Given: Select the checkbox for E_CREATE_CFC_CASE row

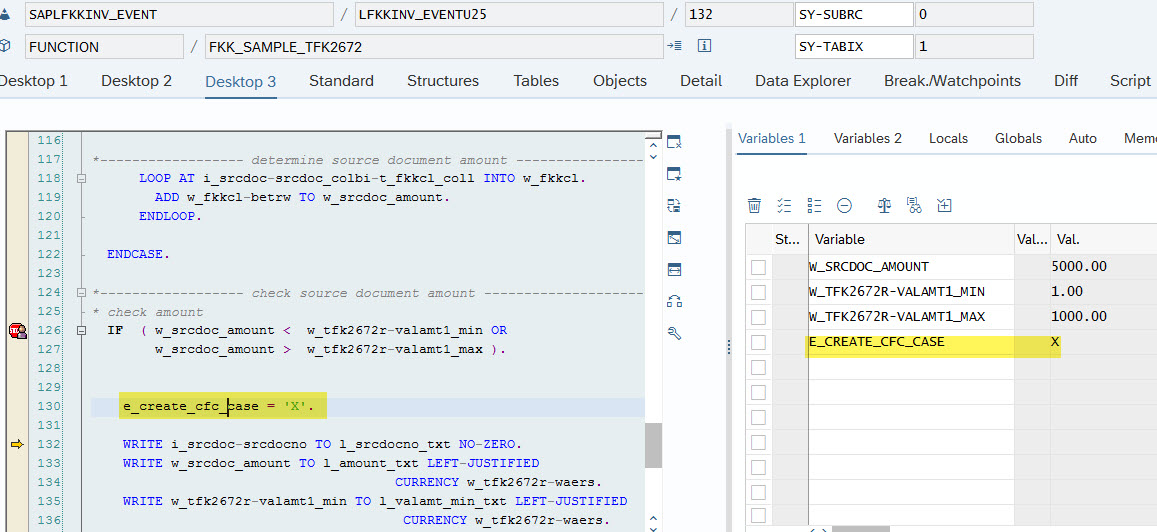Looking at the screenshot, I should 758,342.
